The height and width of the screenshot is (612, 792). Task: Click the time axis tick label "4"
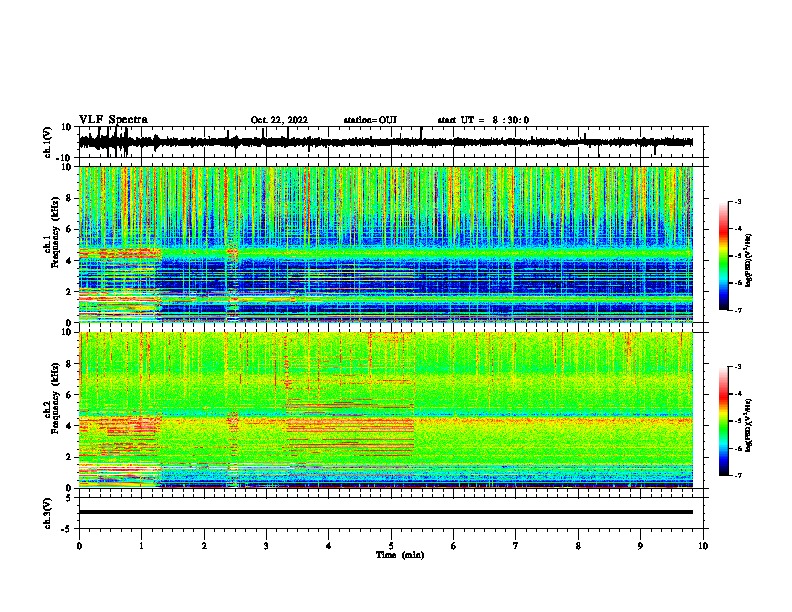329,546
